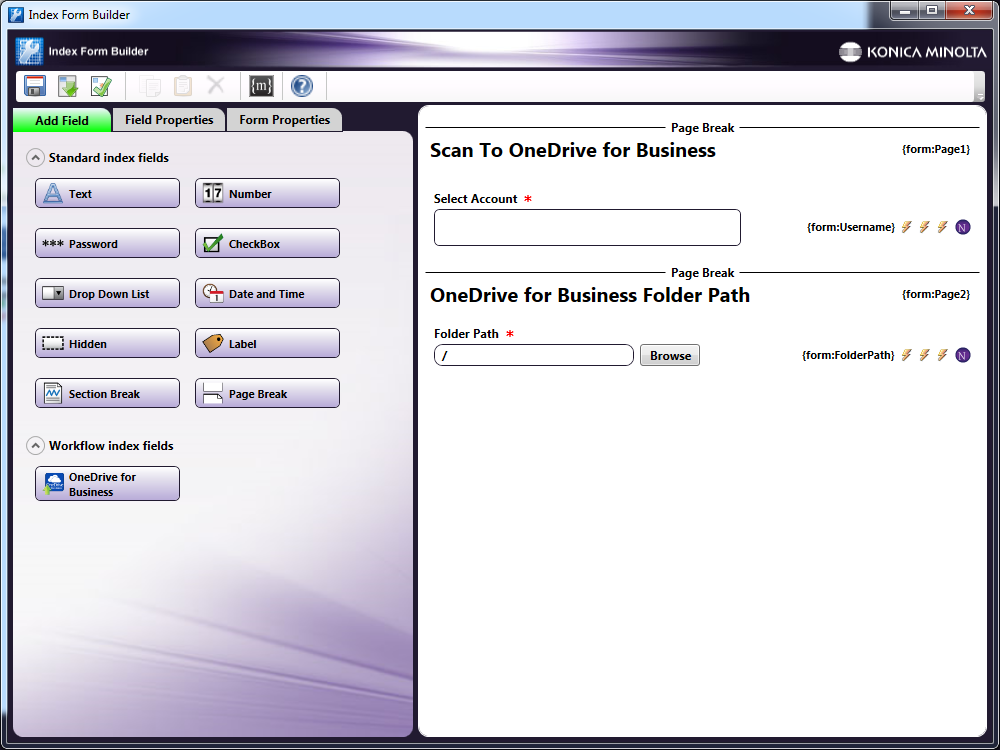Click first lightning bolt beside {form:FolderPath}
The image size is (1000, 750).
tap(906, 355)
